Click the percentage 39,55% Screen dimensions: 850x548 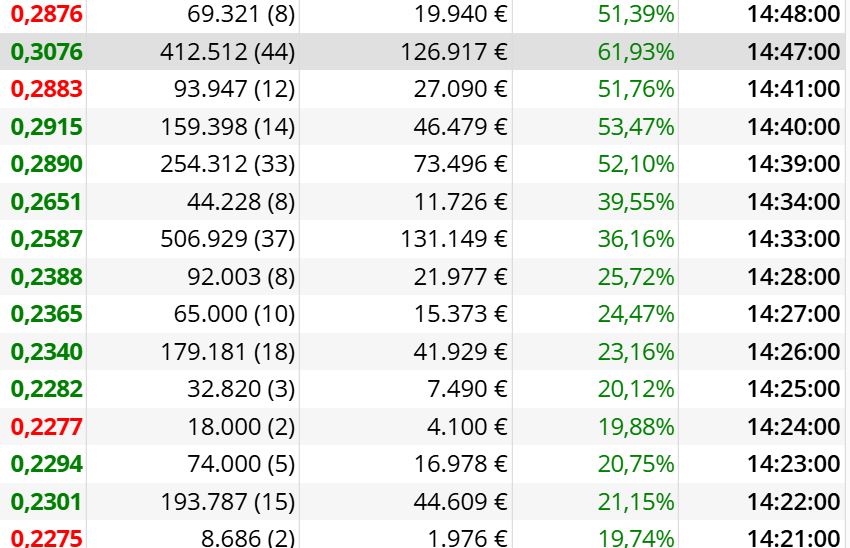point(636,202)
